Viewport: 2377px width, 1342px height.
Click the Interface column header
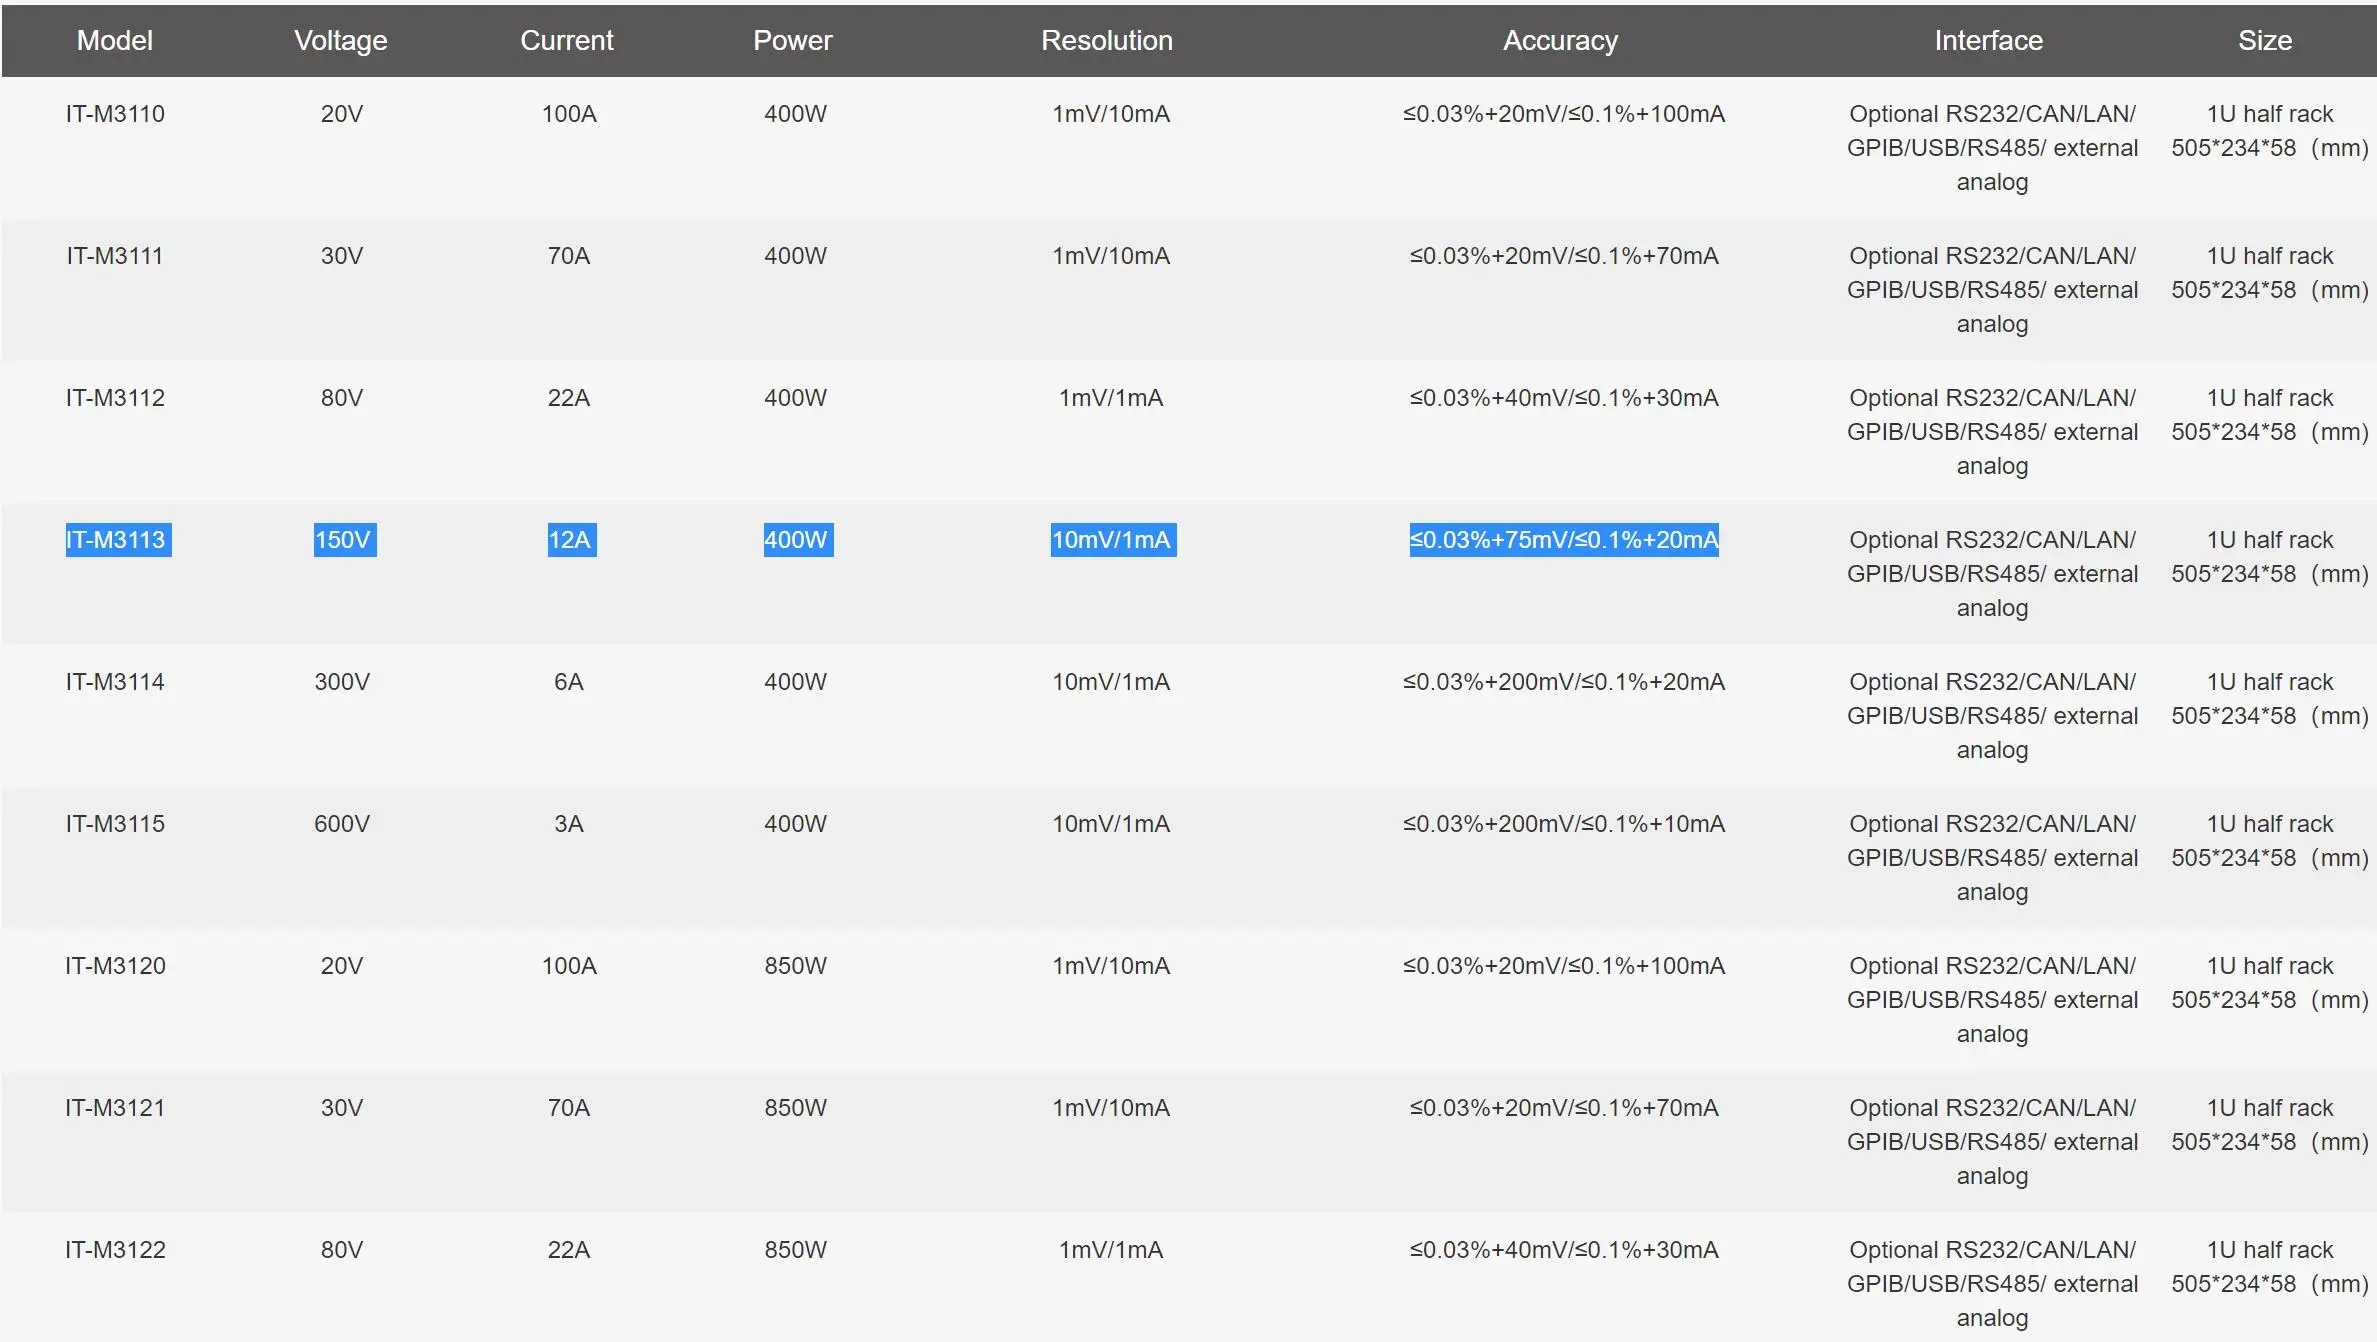[1987, 40]
